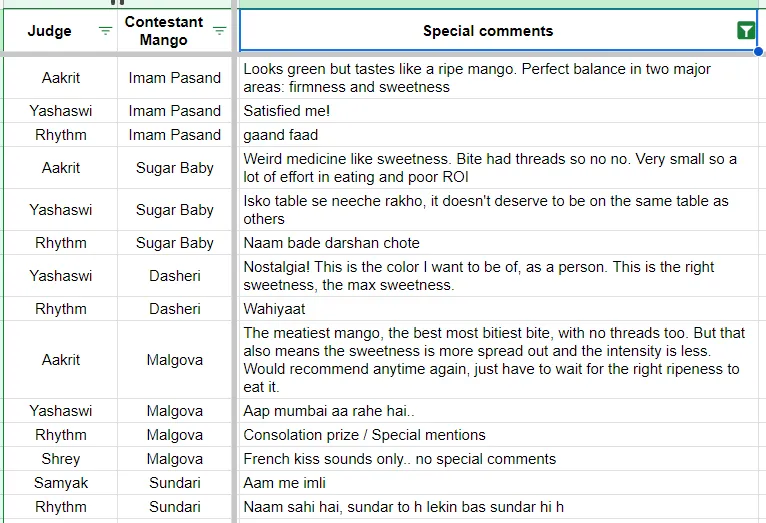The width and height of the screenshot is (766, 523).
Task: Open the Judge column filter icon
Action: pyautogui.click(x=106, y=31)
